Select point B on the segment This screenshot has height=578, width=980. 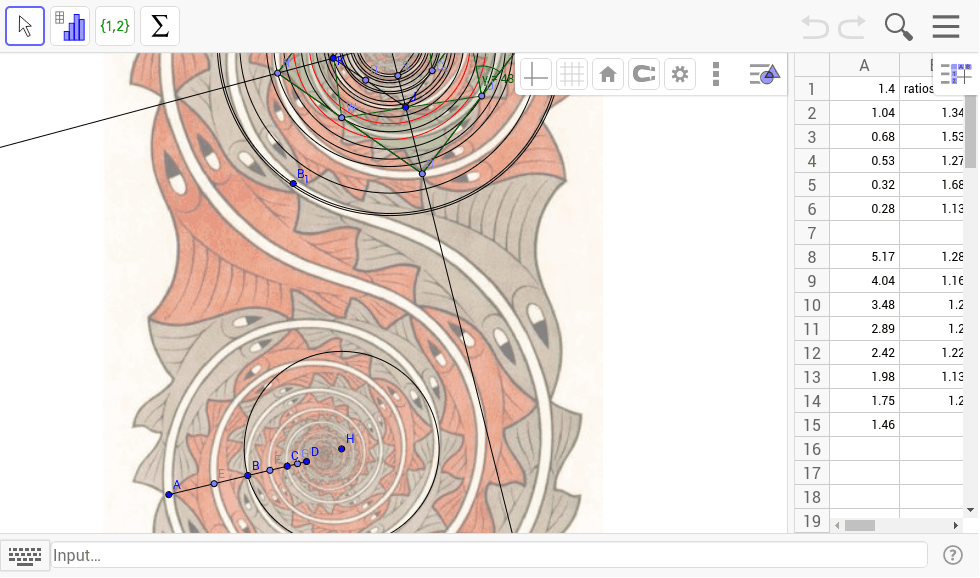coord(248,476)
